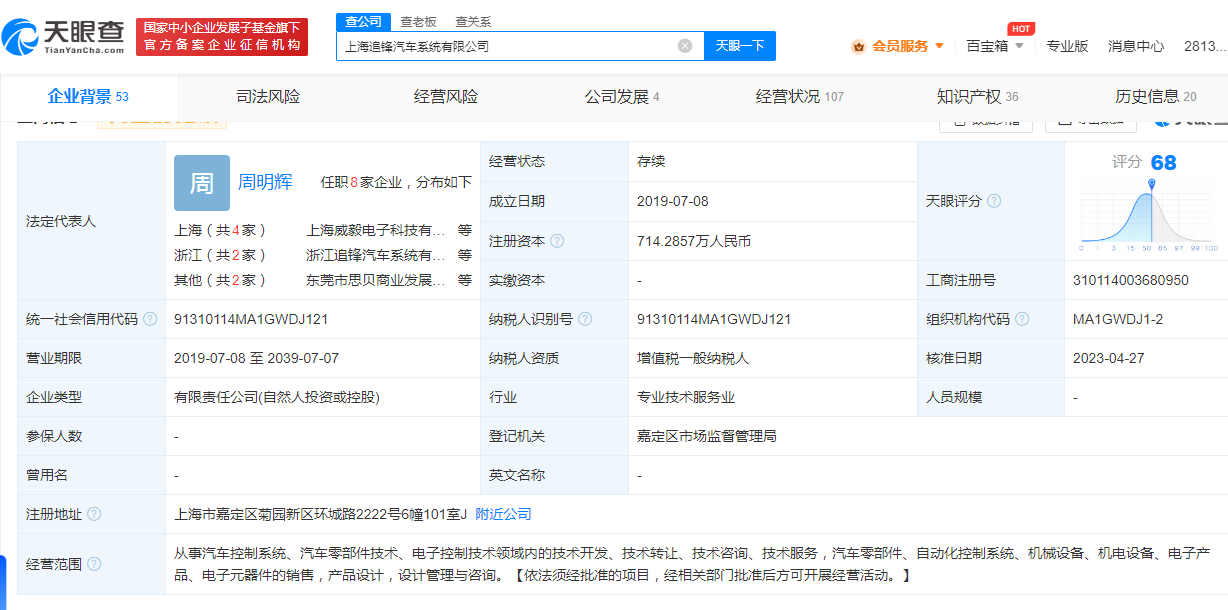Click the 存续 operating status value
1228x610 pixels.
tap(651, 161)
